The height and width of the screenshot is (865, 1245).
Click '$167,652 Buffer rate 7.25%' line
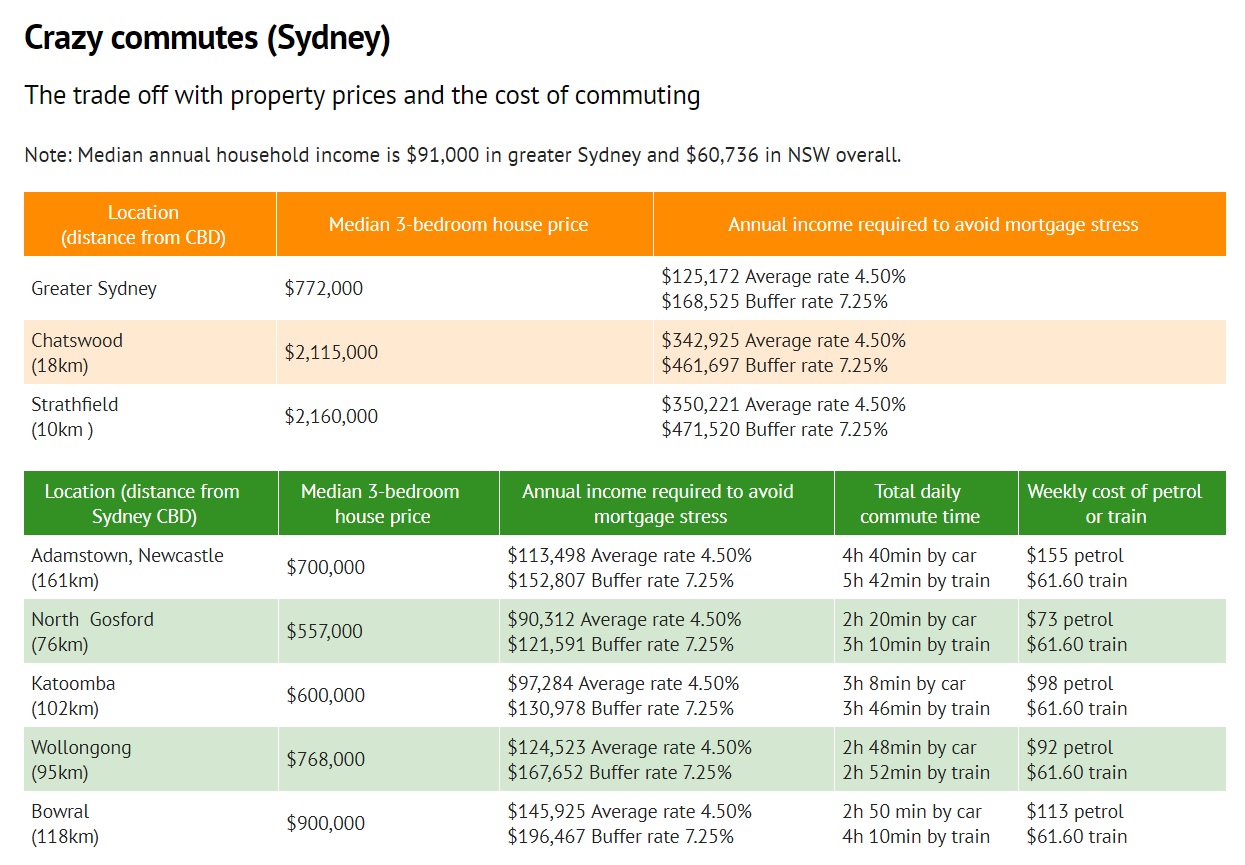(620, 772)
